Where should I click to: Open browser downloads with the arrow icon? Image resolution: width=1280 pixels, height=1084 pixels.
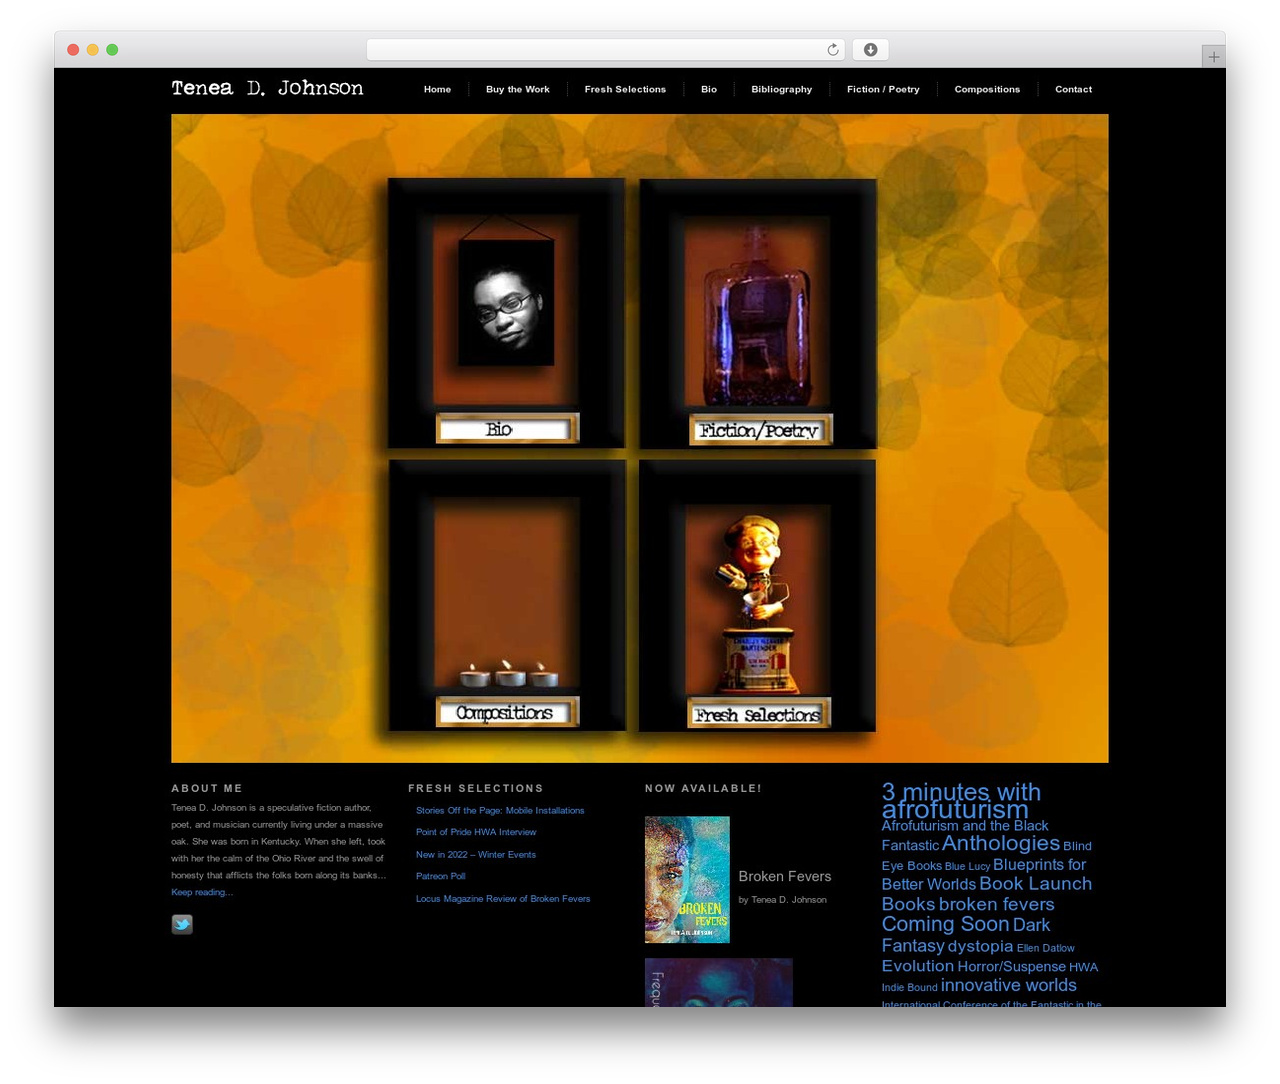click(871, 50)
